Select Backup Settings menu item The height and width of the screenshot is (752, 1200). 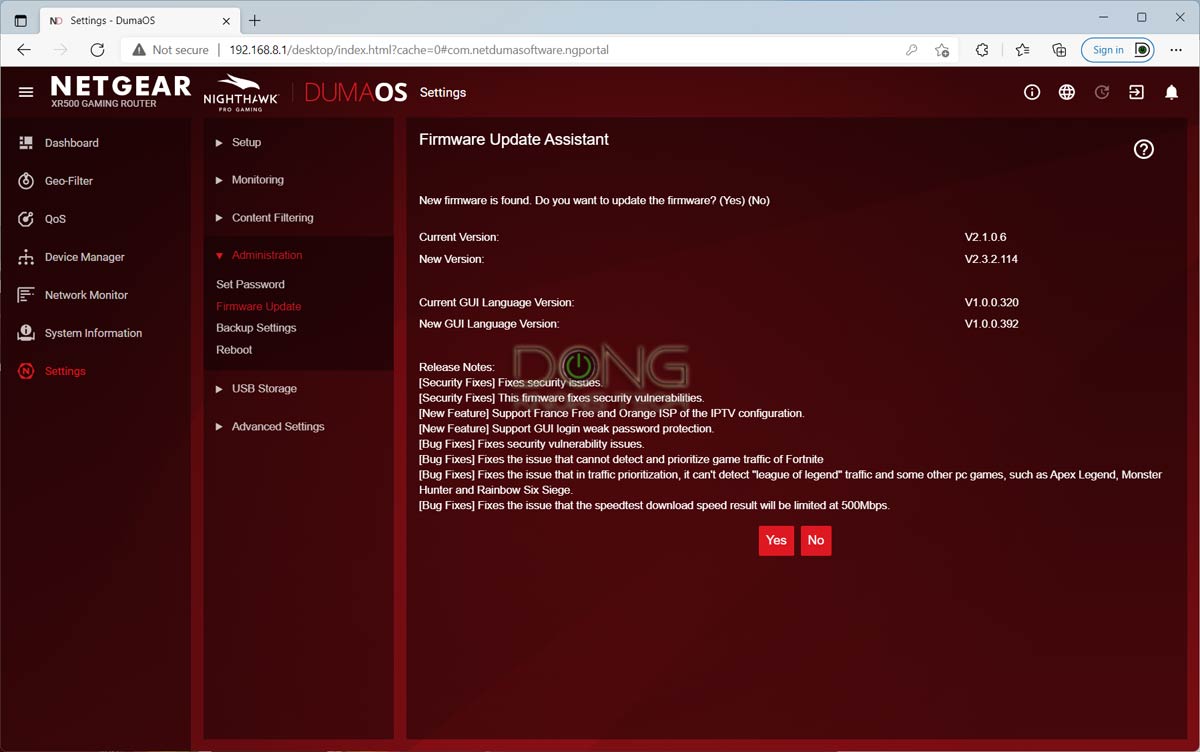[256, 328]
